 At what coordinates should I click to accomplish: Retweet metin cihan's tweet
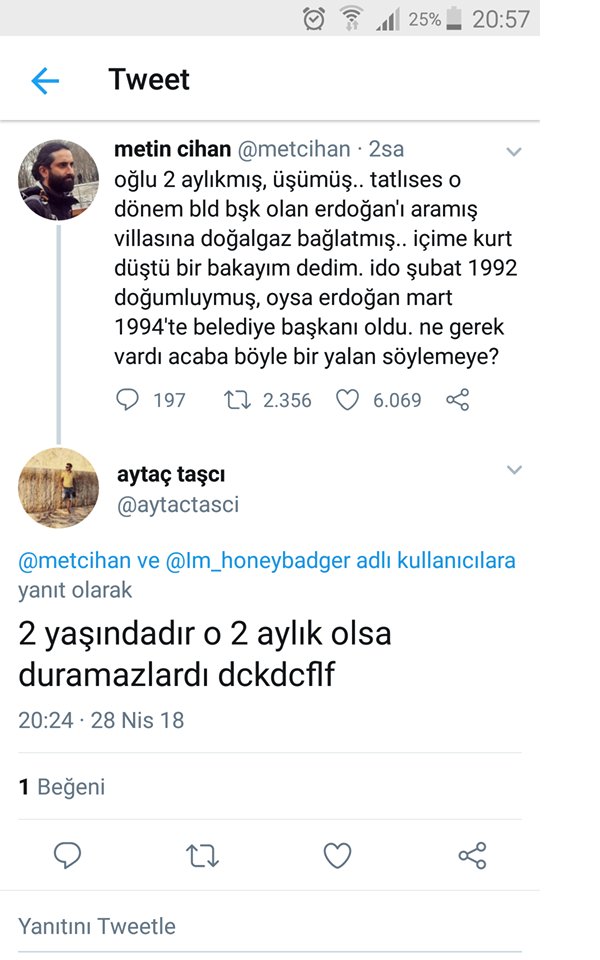tap(236, 400)
